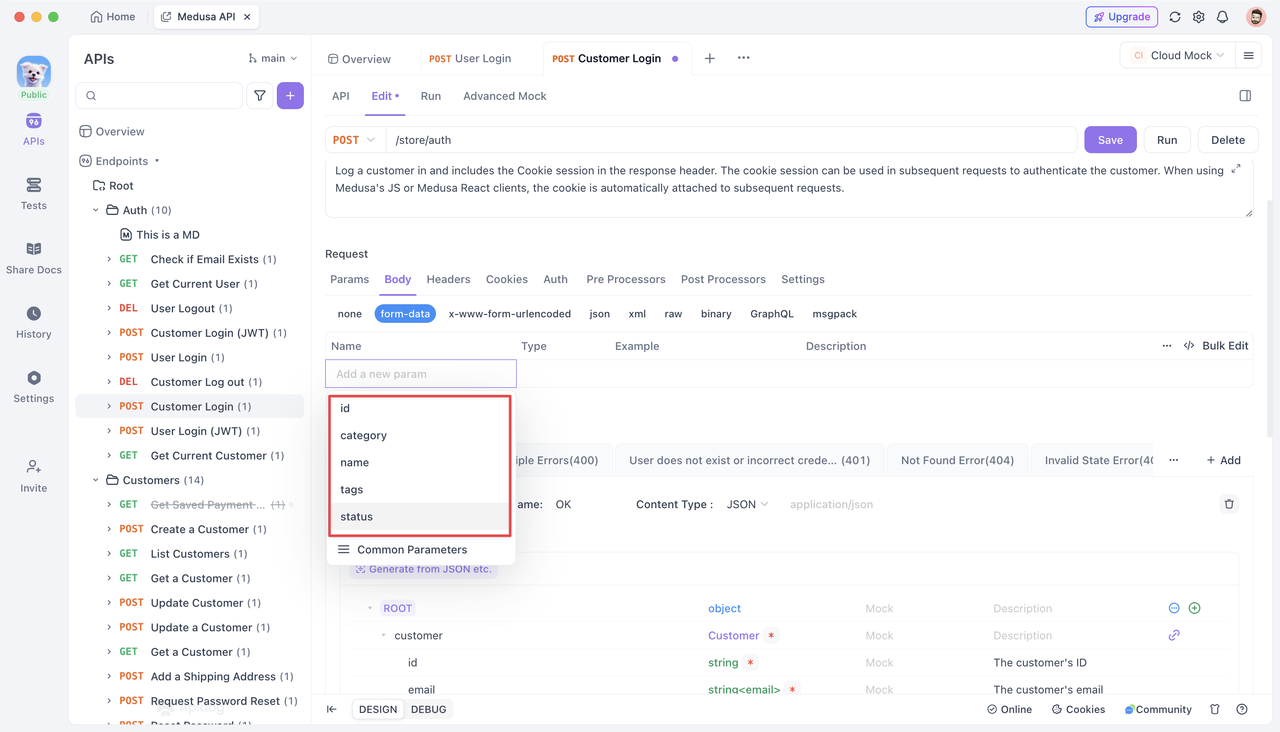Select the msgpack body type
This screenshot has width=1280, height=732.
pyautogui.click(x=834, y=314)
